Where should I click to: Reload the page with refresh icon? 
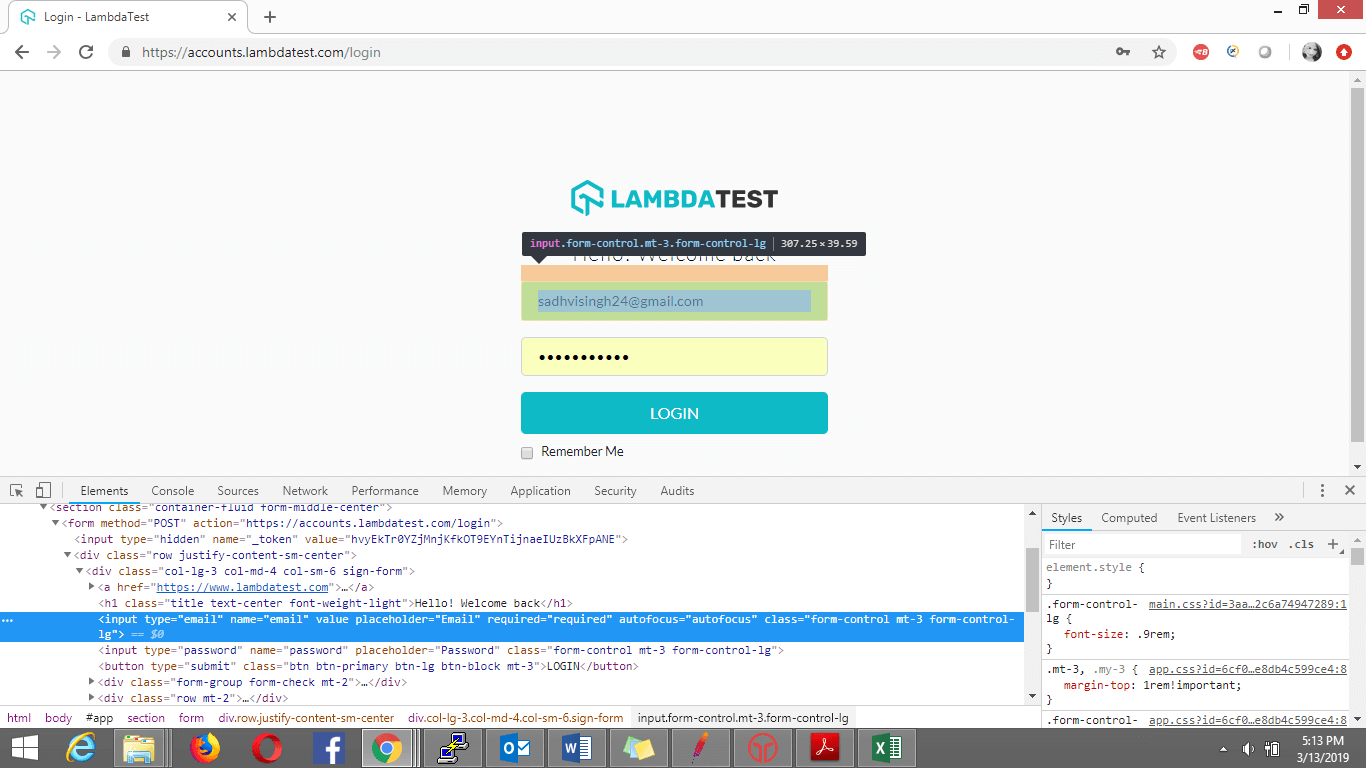[x=86, y=52]
